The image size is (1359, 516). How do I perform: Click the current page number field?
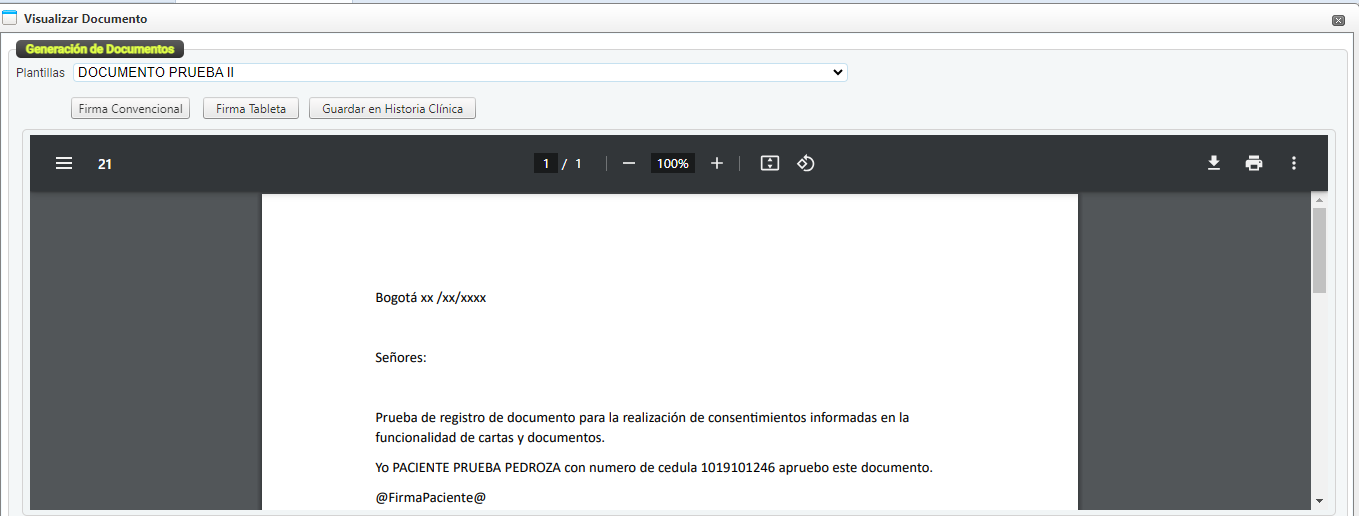[545, 163]
